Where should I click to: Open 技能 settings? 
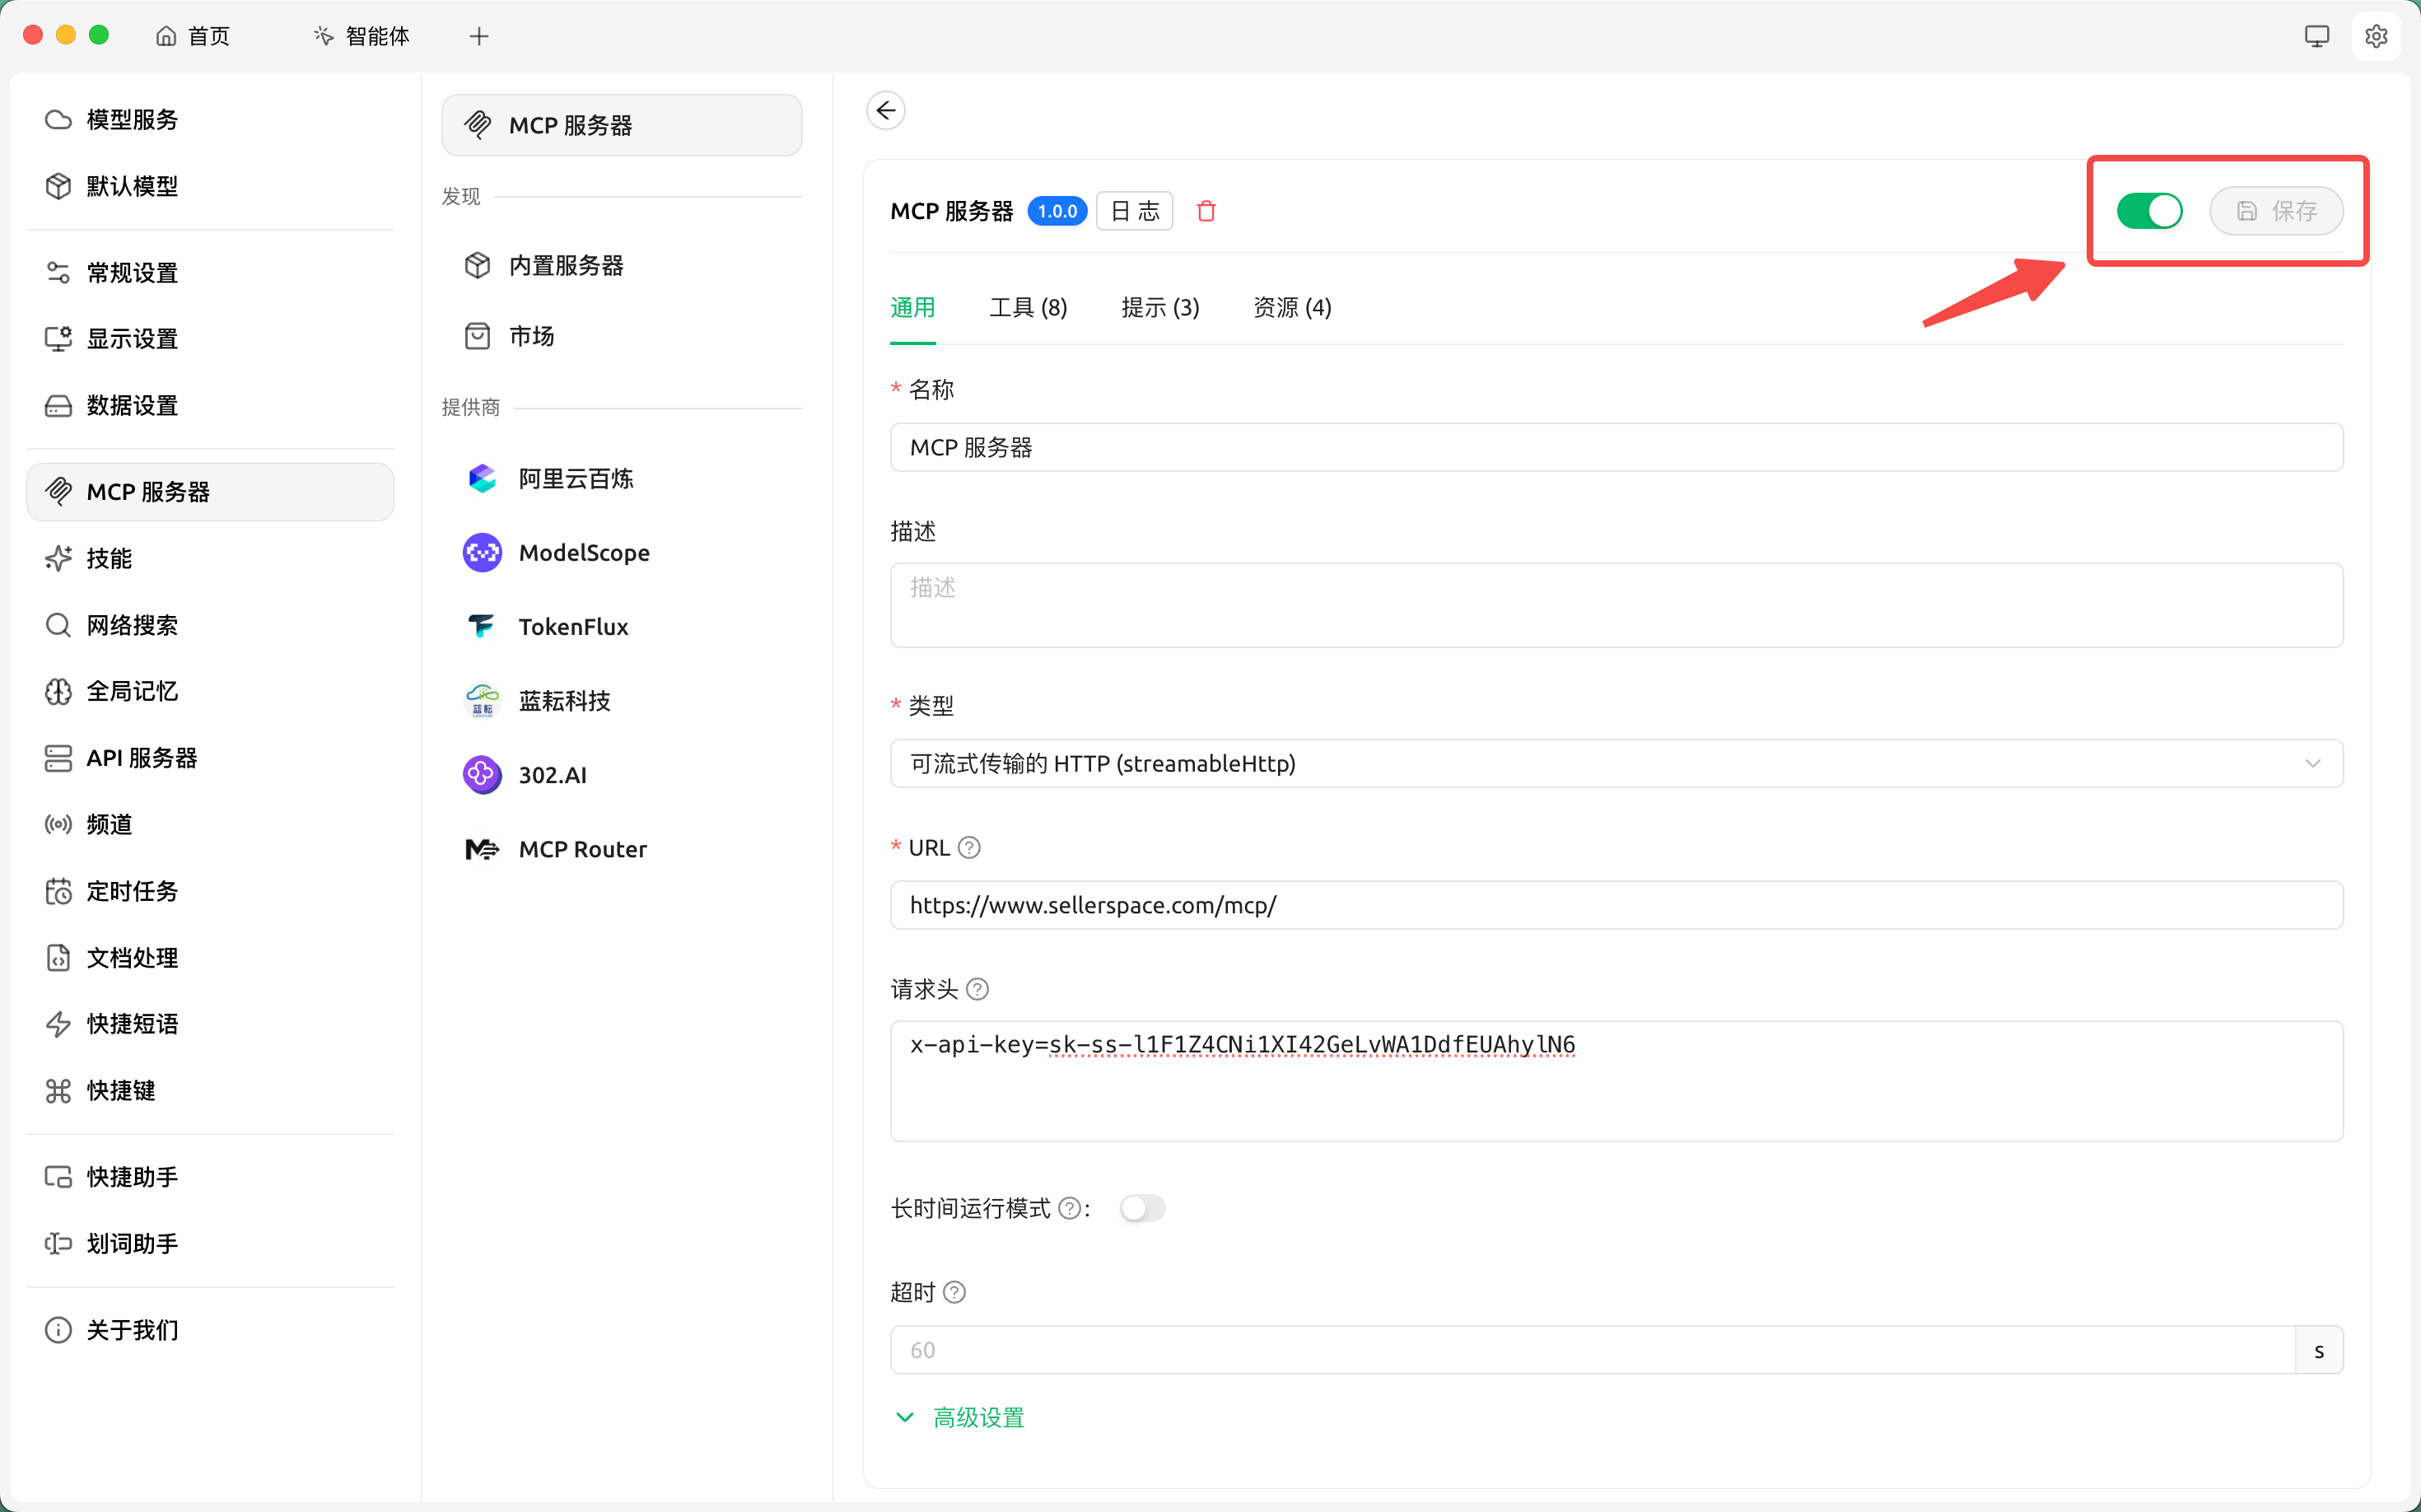[x=210, y=558]
